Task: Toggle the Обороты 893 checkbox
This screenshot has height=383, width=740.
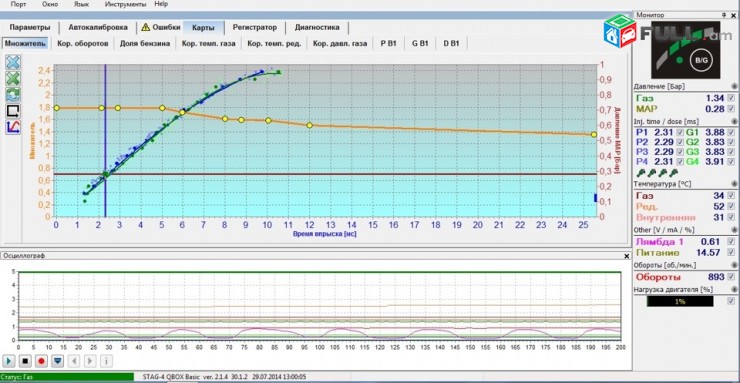Action: tap(731, 277)
